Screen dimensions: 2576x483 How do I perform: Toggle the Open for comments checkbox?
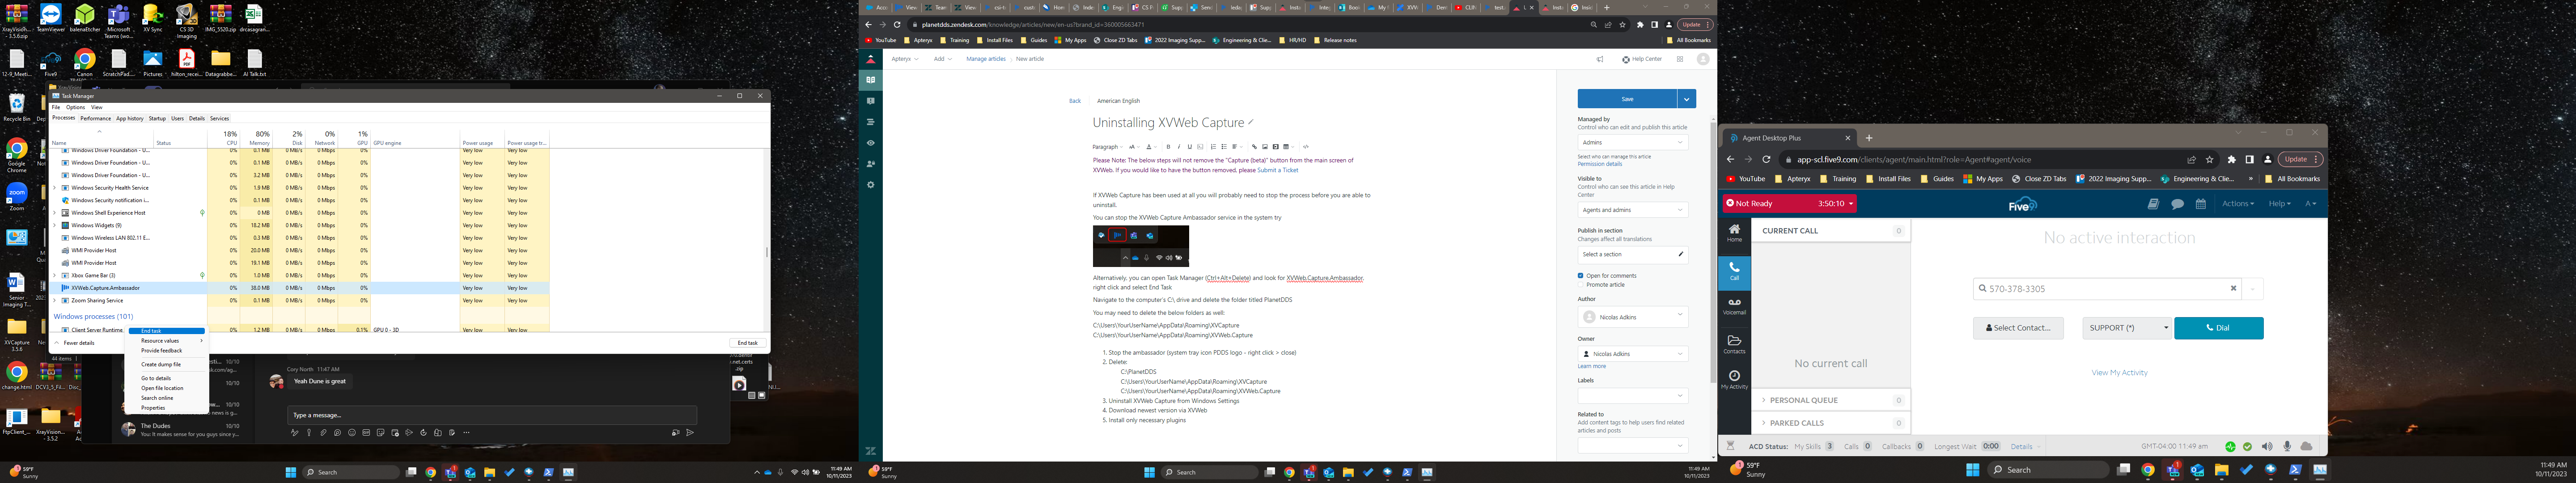point(1581,276)
